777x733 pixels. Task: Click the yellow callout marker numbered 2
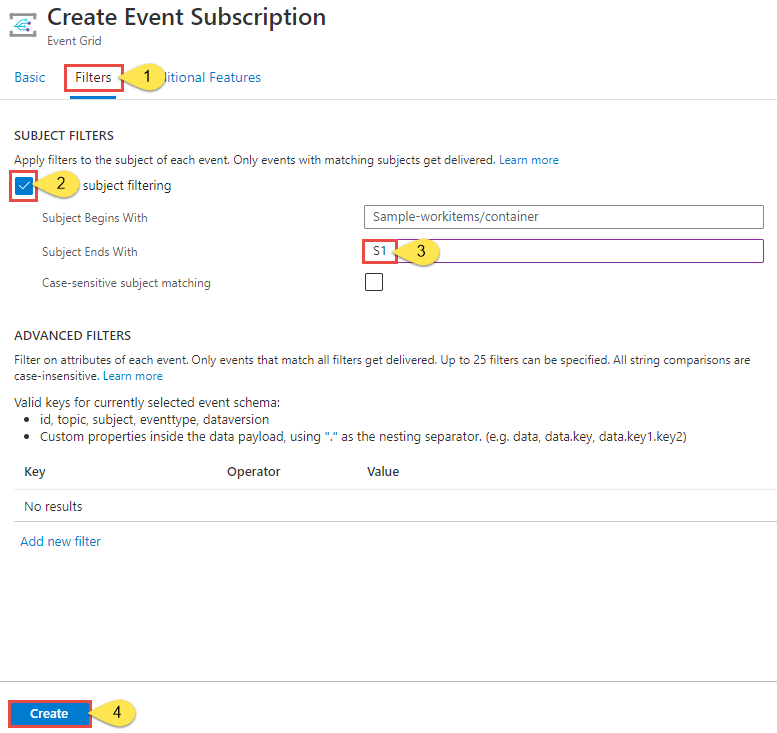pyautogui.click(x=61, y=184)
